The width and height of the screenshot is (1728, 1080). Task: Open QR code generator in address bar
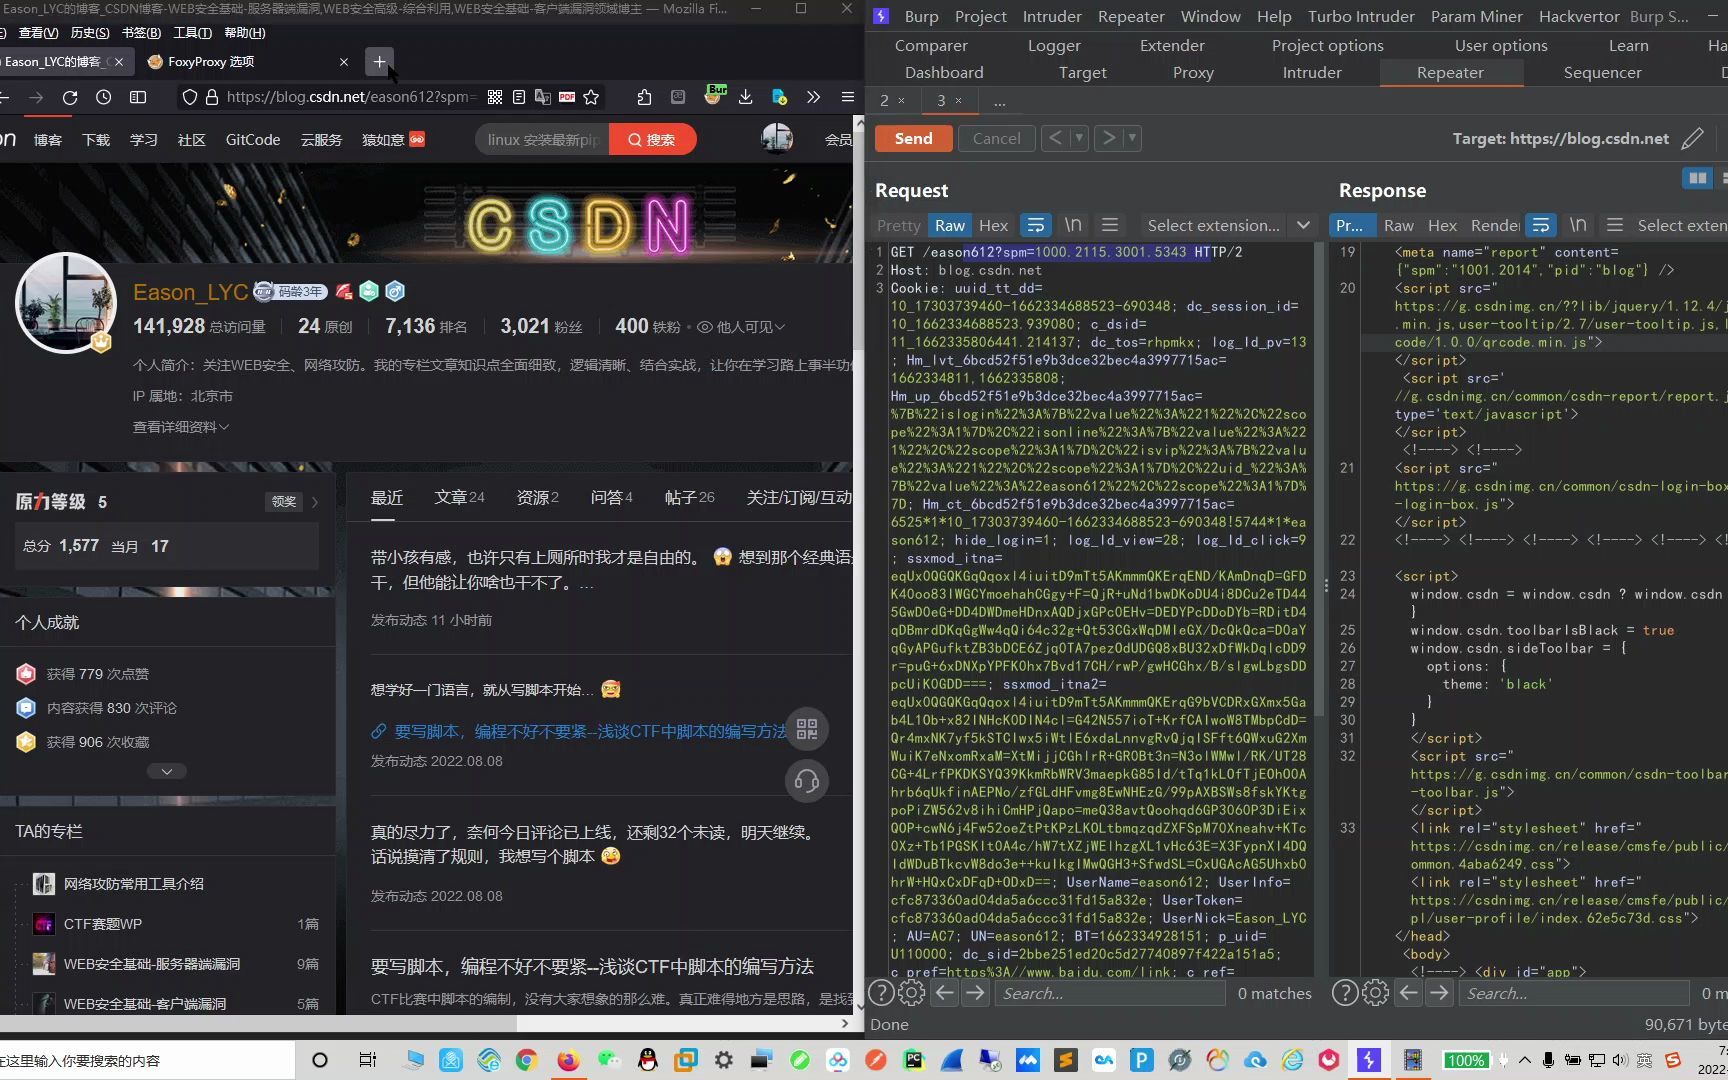coord(495,97)
